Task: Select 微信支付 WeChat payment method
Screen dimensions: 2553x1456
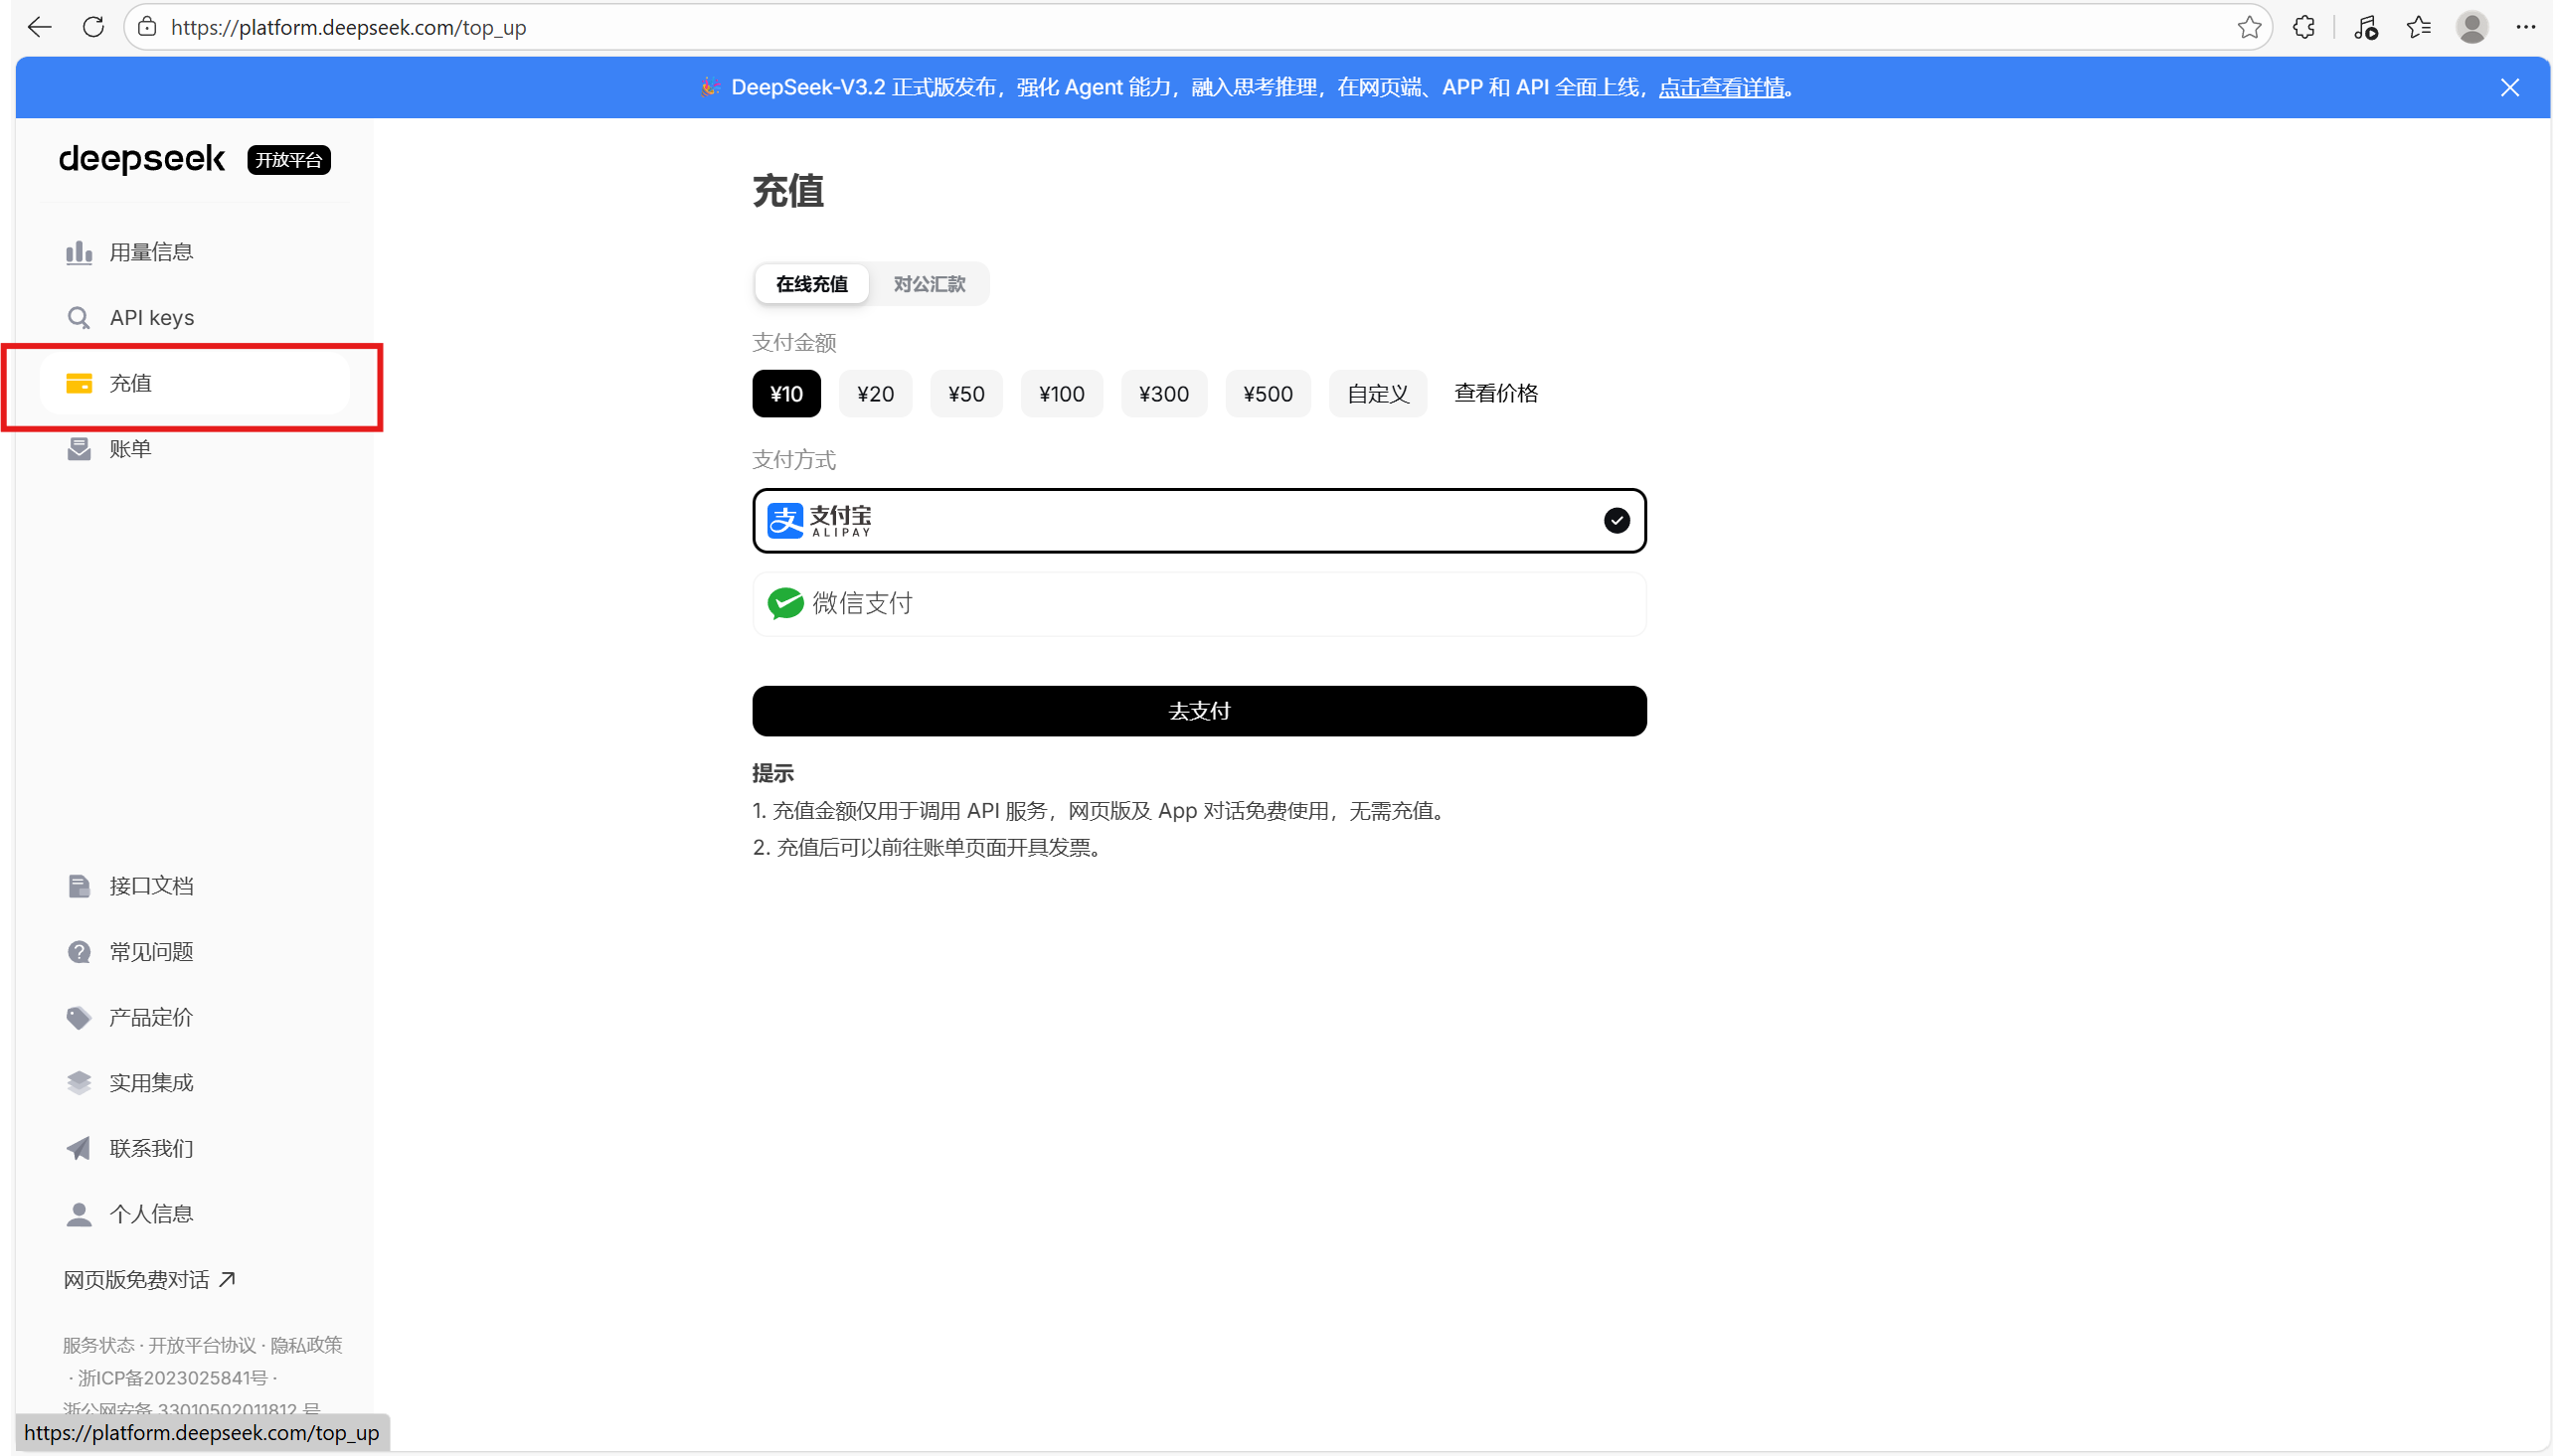Action: pyautogui.click(x=1198, y=604)
